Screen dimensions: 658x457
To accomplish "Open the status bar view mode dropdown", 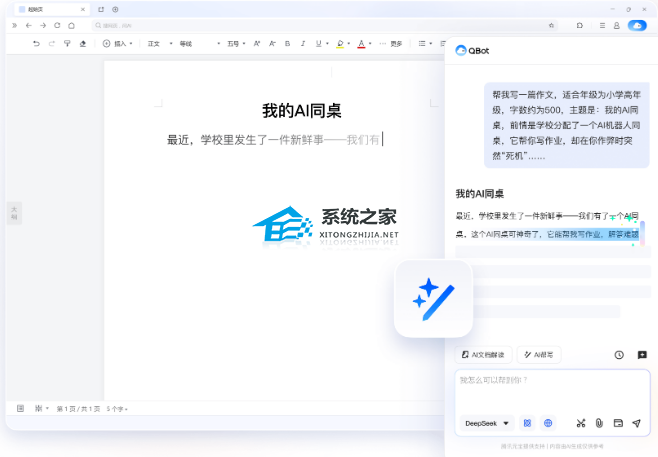I will pyautogui.click(x=42, y=408).
